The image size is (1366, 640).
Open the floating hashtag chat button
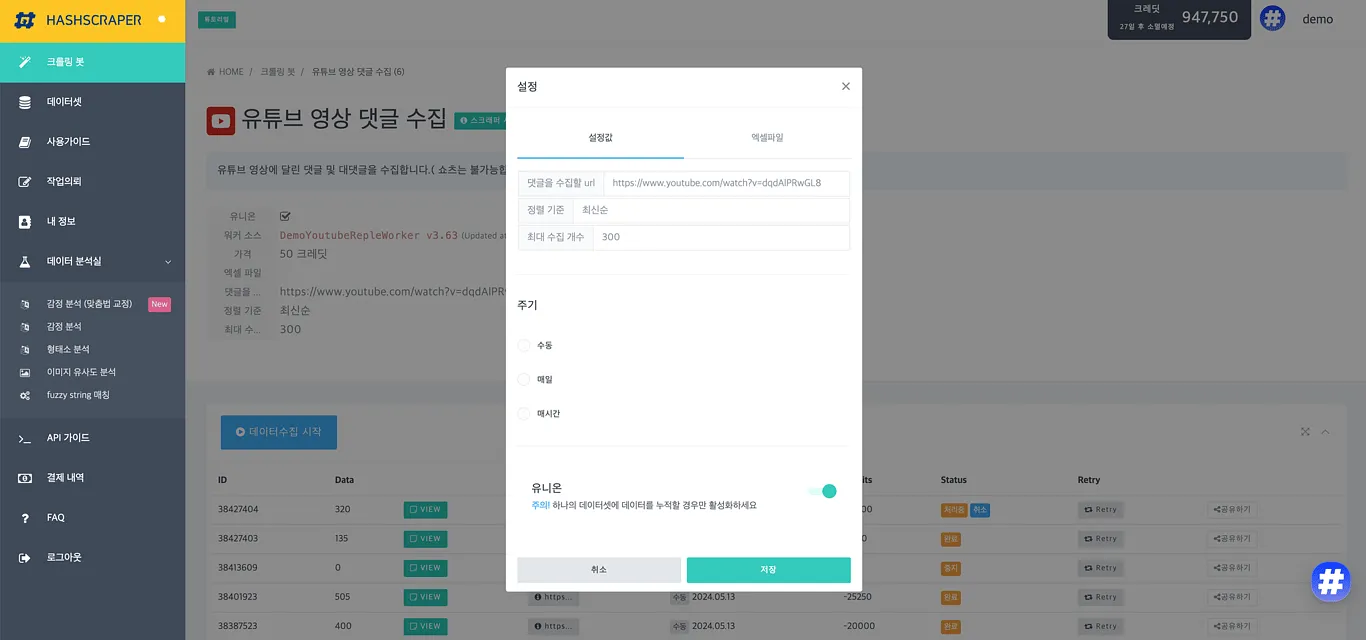point(1330,580)
